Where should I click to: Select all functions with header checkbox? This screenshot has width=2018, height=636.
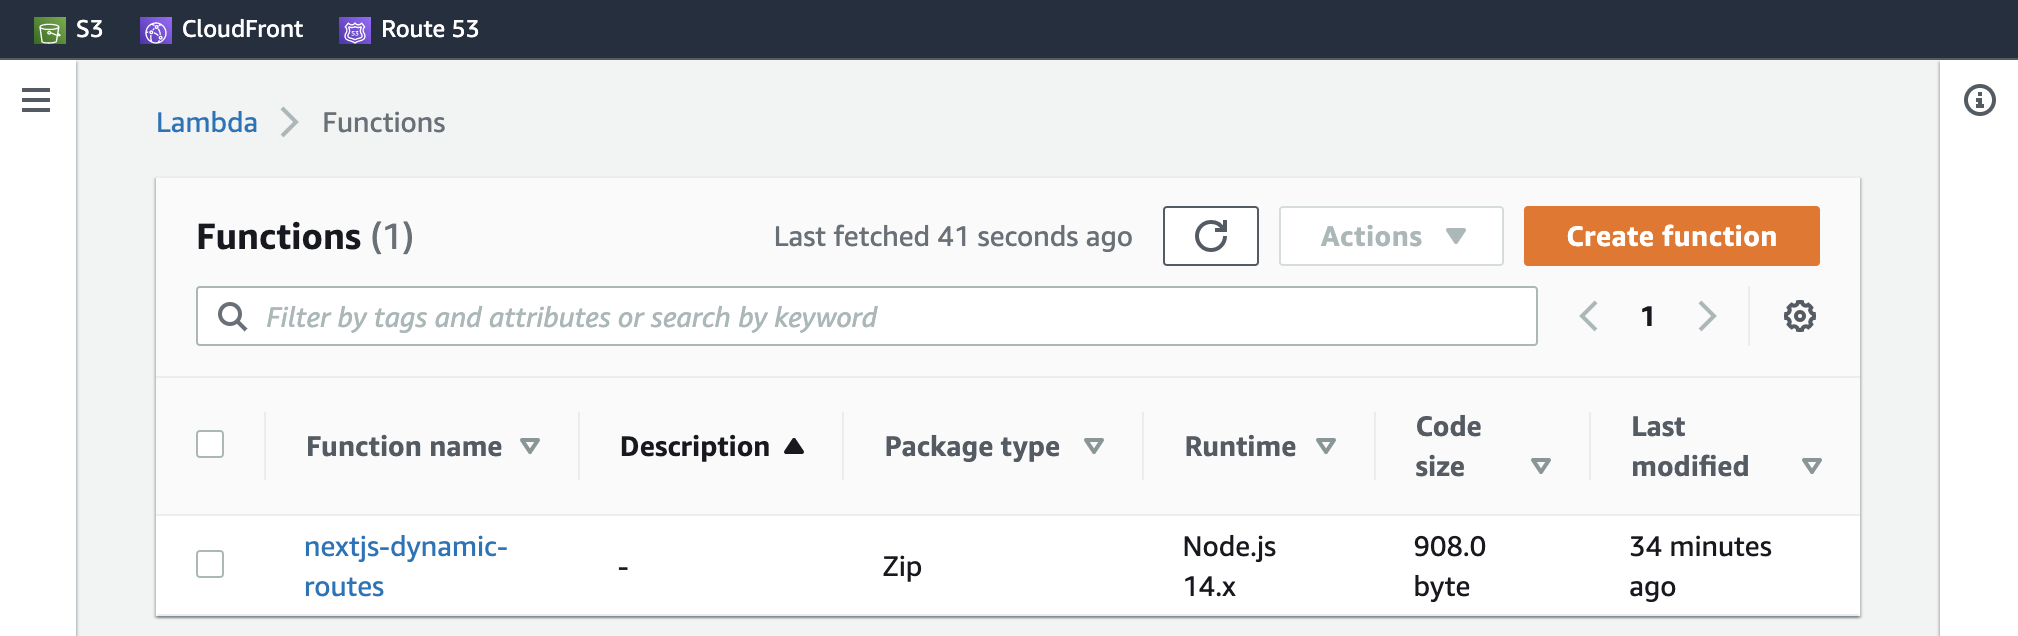[210, 444]
